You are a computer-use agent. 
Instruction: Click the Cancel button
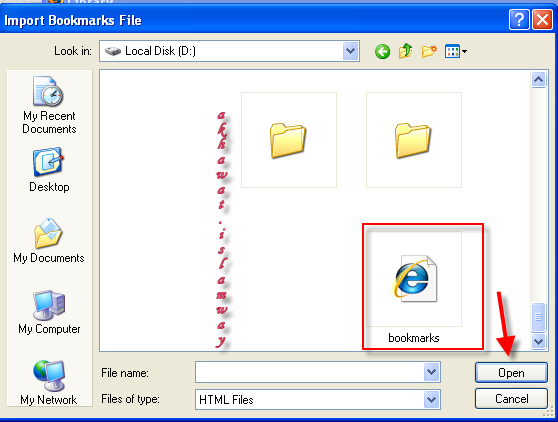(511, 399)
